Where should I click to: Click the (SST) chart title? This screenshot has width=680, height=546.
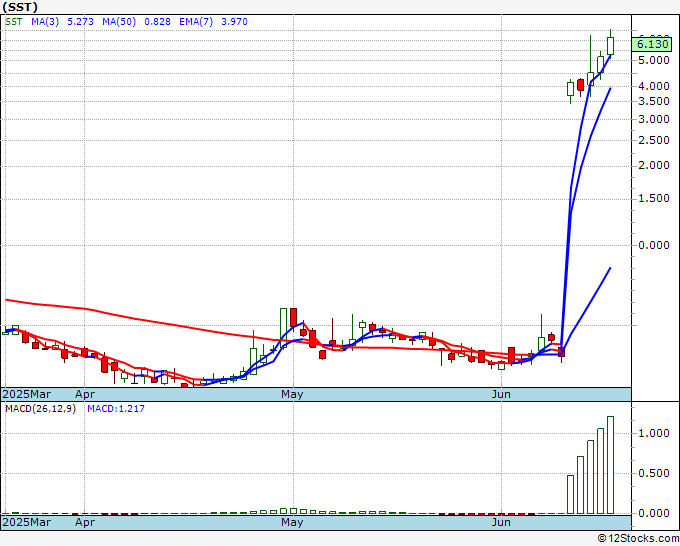20,7
